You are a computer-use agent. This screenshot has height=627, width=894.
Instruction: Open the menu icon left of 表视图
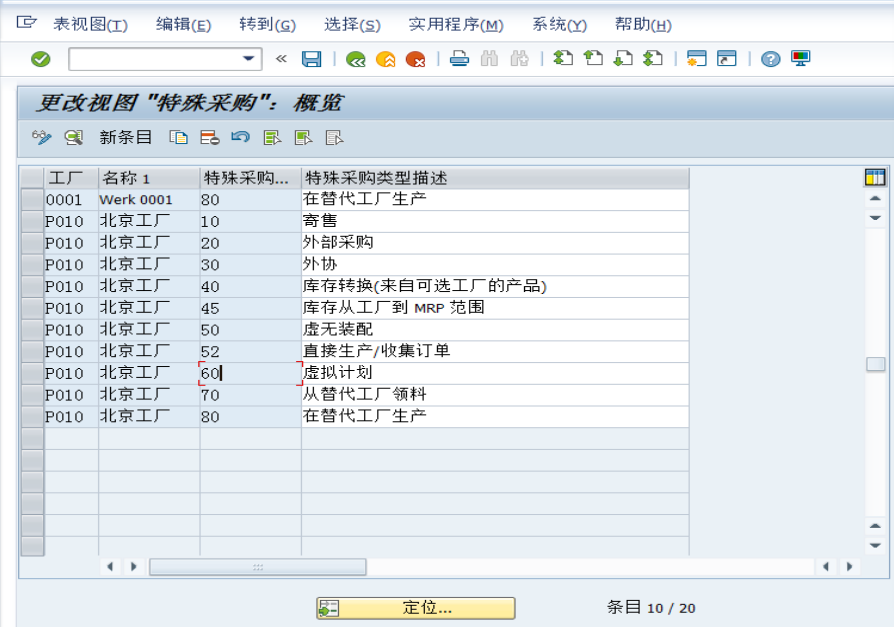point(26,23)
